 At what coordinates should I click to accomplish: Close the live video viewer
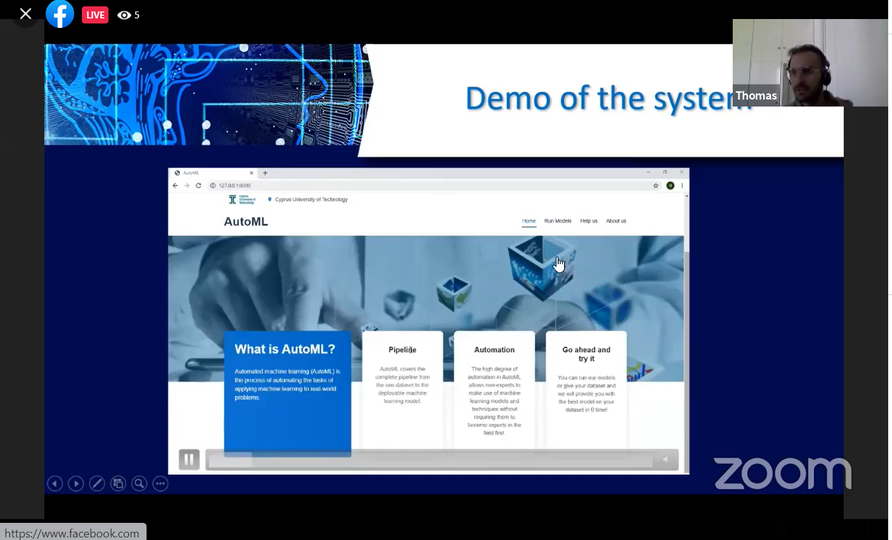(x=25, y=14)
